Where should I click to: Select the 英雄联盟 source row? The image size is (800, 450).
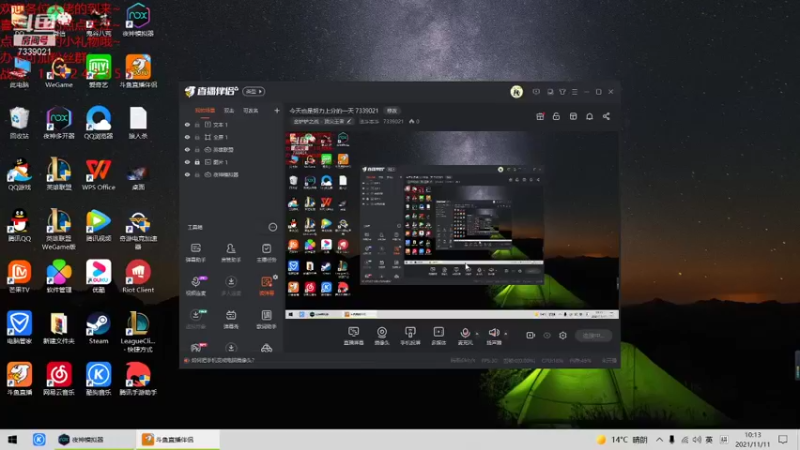[232, 150]
